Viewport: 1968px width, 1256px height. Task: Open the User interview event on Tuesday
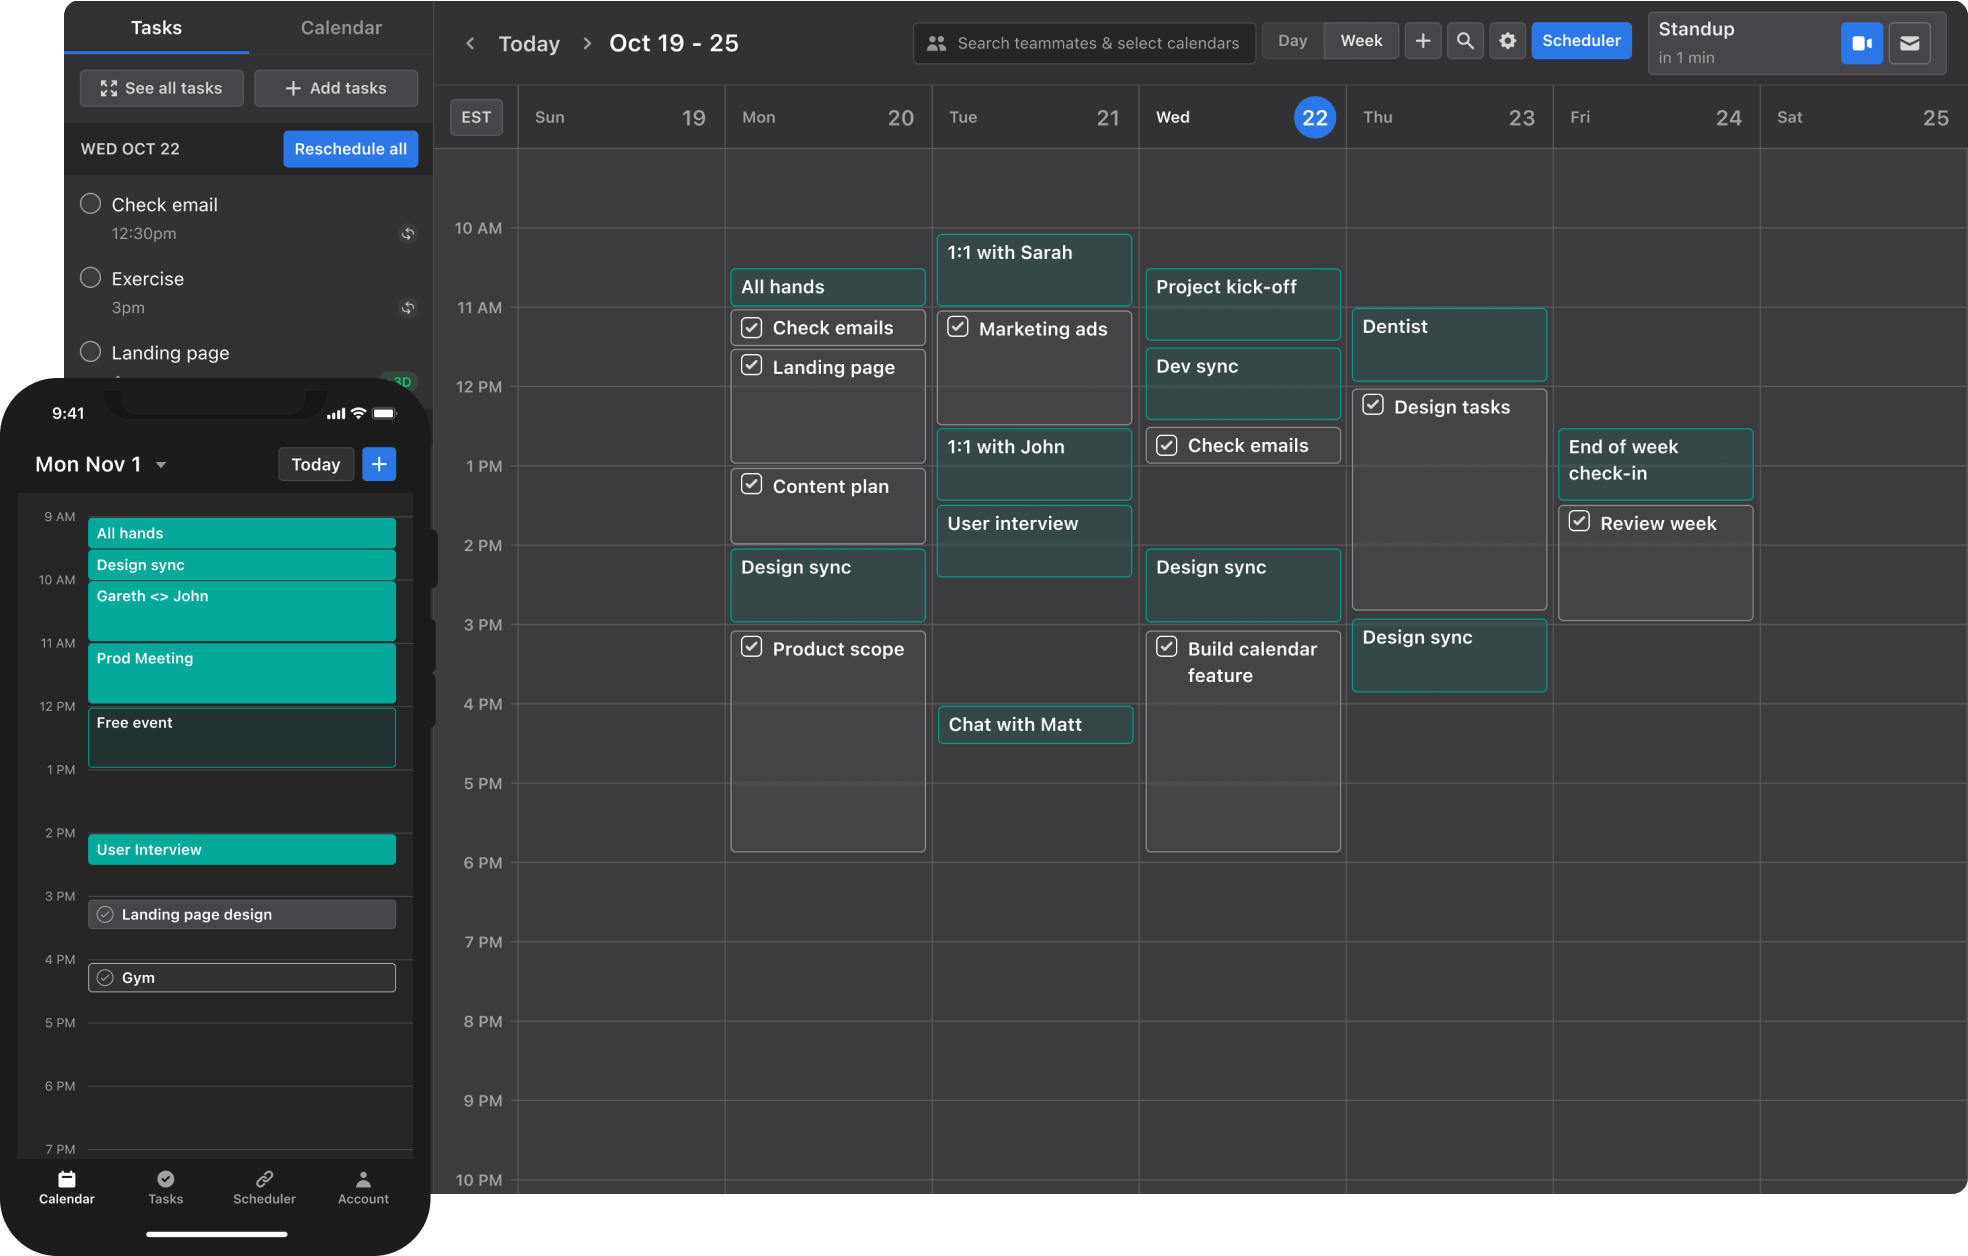pos(1034,541)
